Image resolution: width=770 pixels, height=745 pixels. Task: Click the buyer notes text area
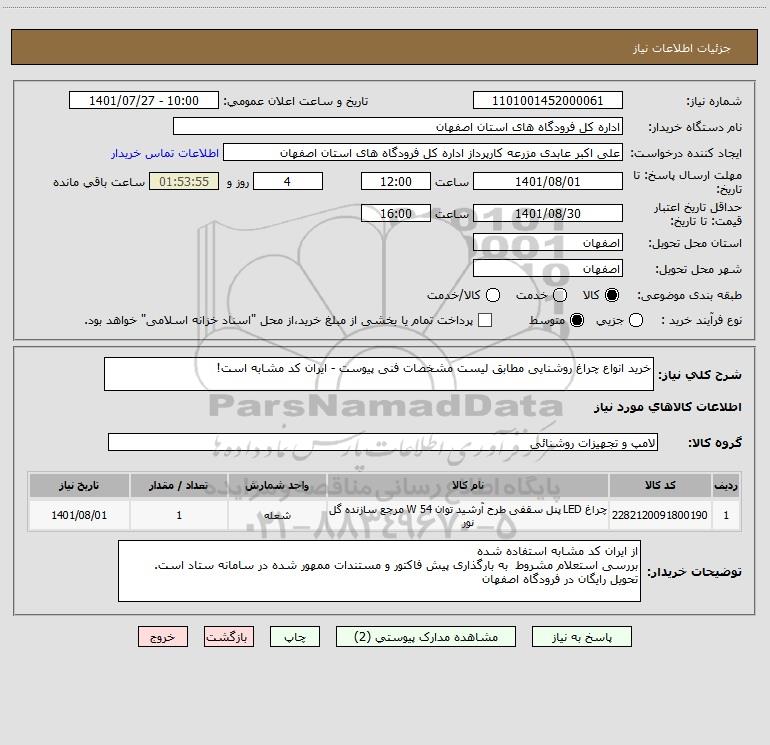coord(379,571)
